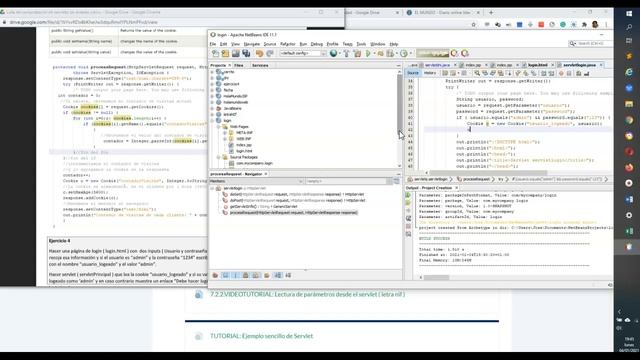Open the Tools menu
Viewport: 640px width, 360px height.
click(x=361, y=44)
